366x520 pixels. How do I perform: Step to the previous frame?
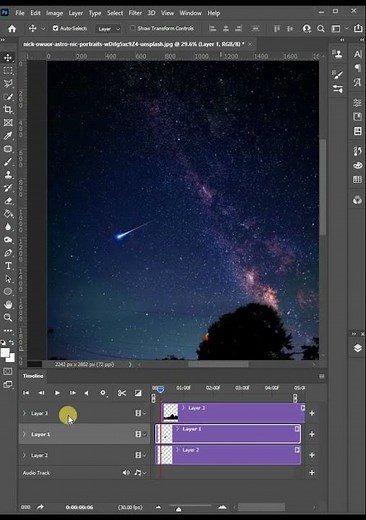[41, 393]
